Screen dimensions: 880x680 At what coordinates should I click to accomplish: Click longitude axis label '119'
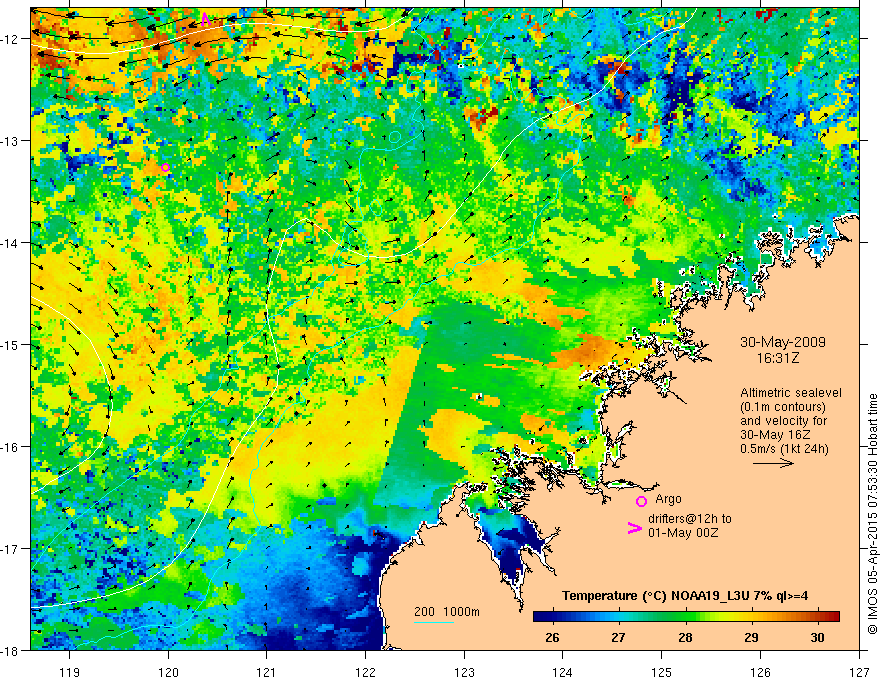[70, 672]
